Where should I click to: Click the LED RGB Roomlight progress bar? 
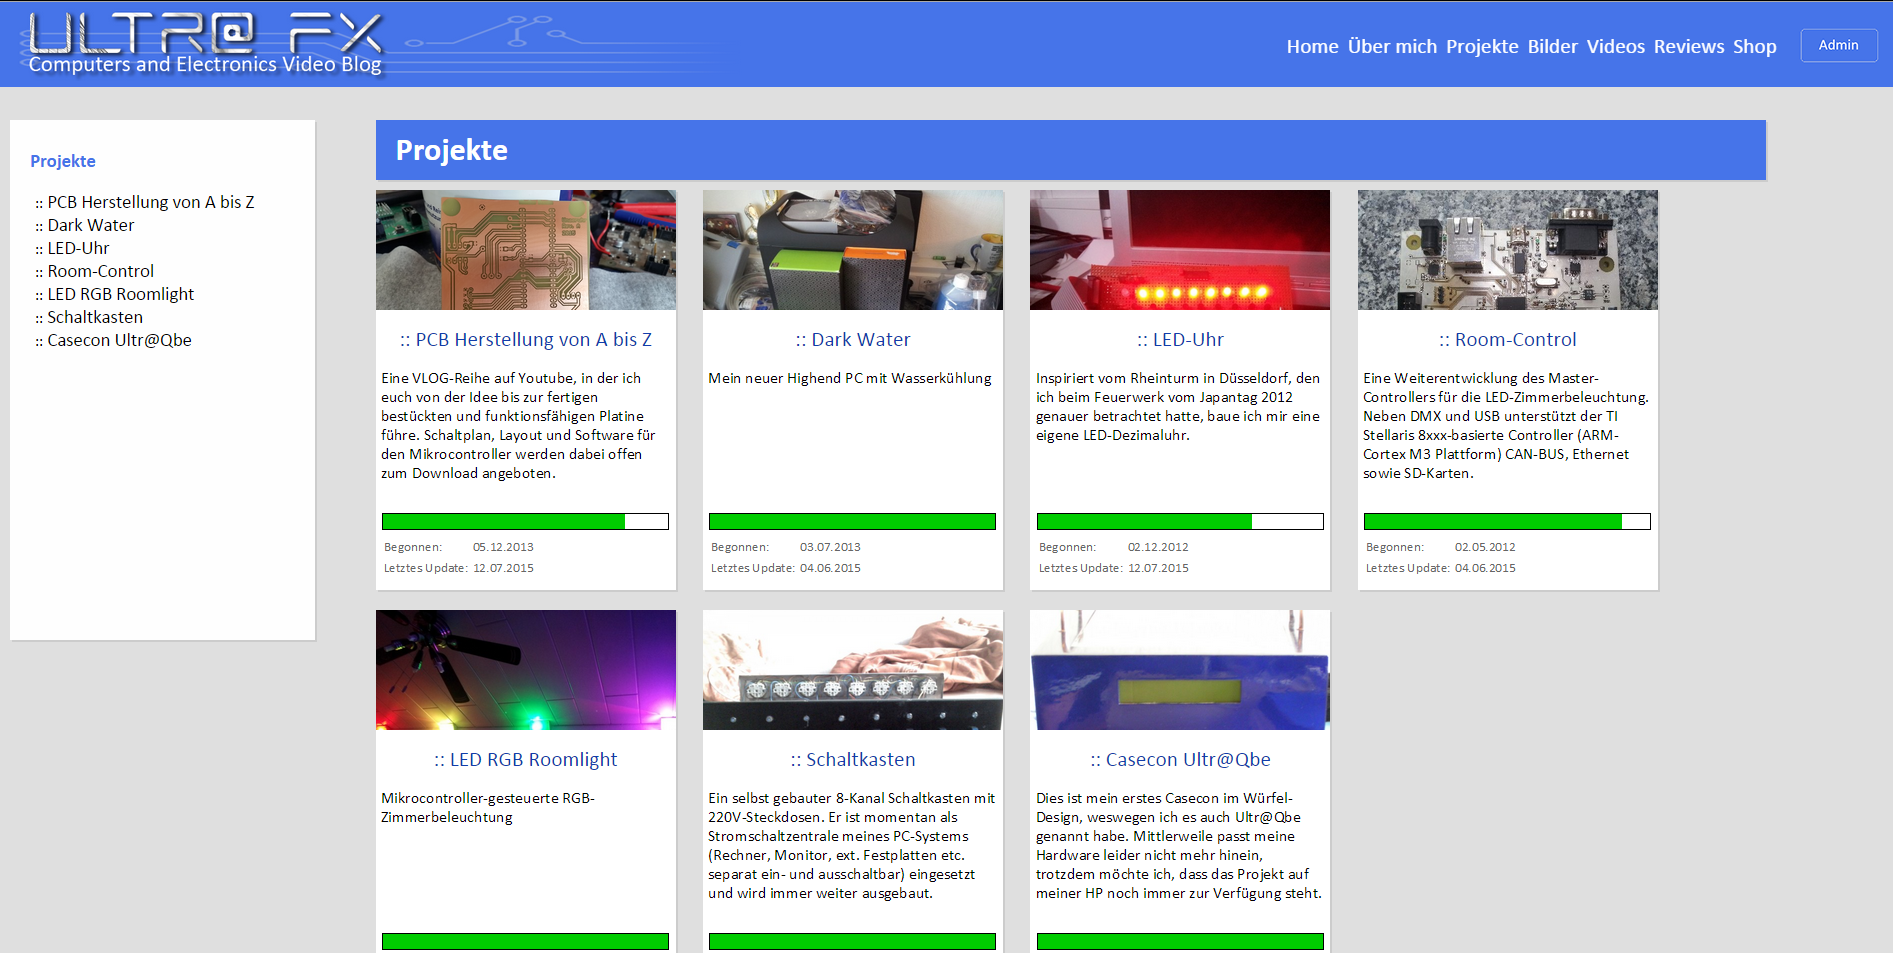point(525,941)
